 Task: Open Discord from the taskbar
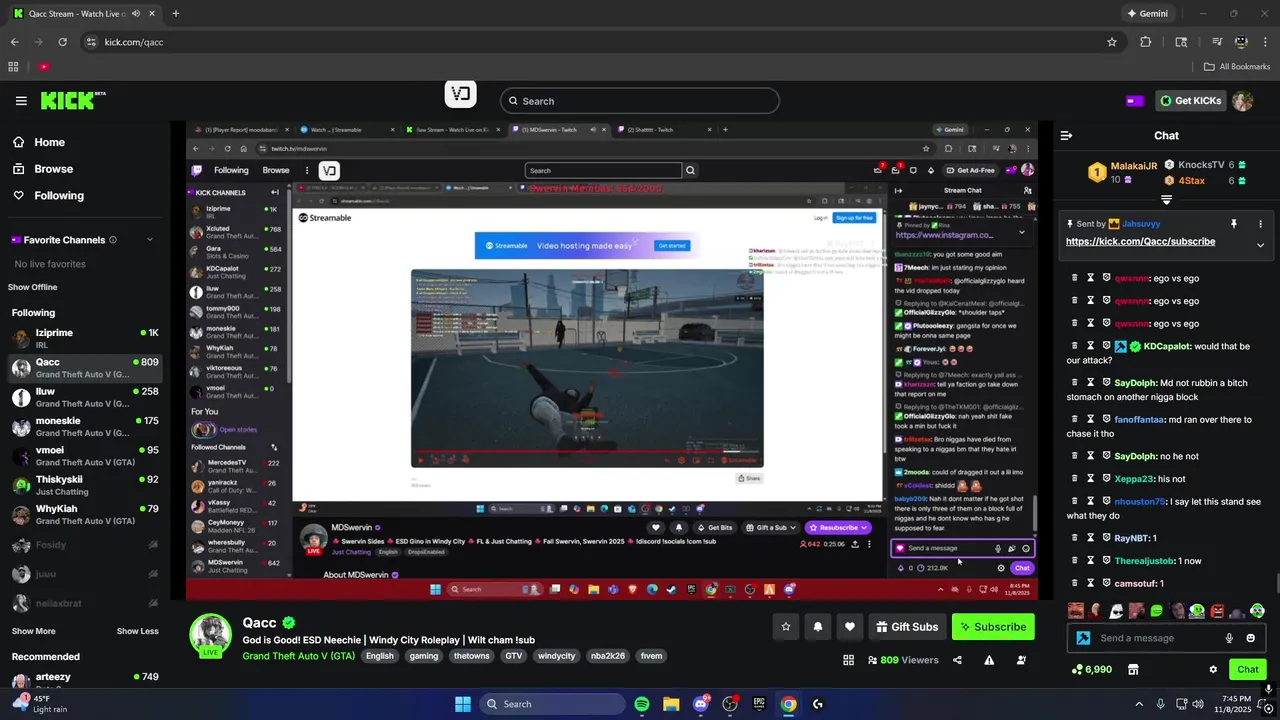(700, 704)
